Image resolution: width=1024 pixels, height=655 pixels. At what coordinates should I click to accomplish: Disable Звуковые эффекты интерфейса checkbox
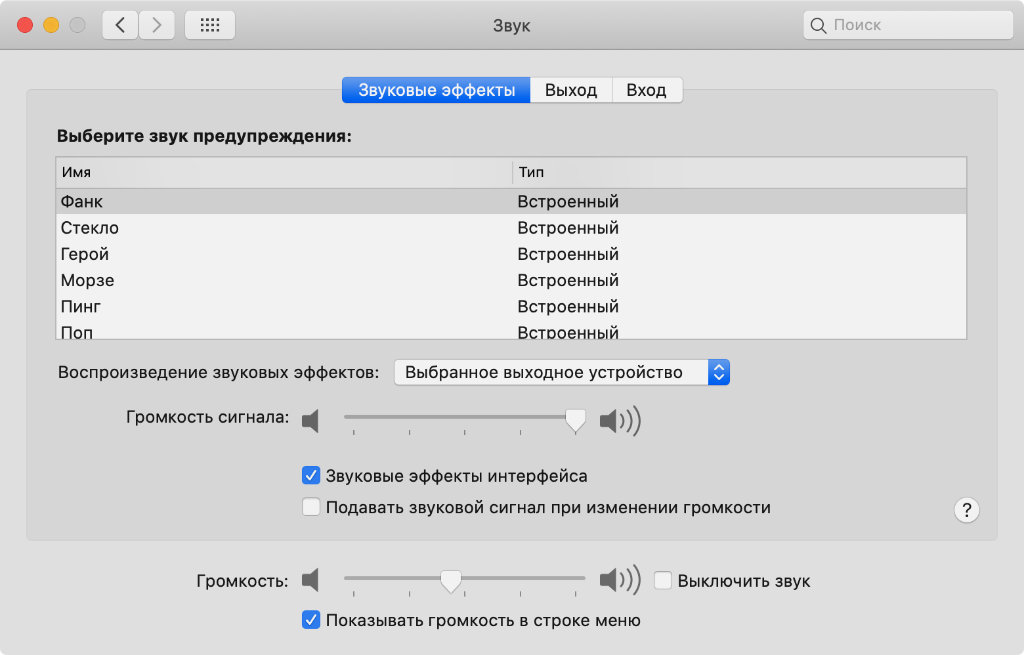point(311,476)
